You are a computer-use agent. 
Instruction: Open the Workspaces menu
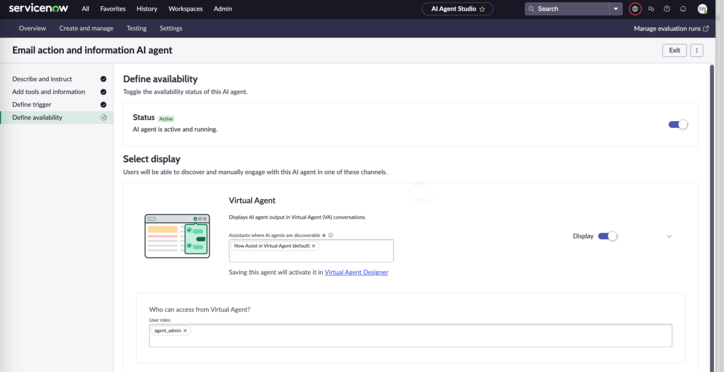click(x=186, y=9)
